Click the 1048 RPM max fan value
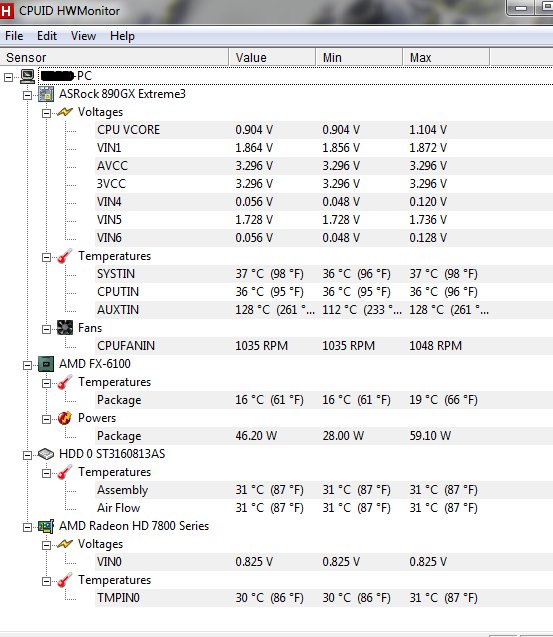Screen dimensions: 553x637 pos(435,346)
